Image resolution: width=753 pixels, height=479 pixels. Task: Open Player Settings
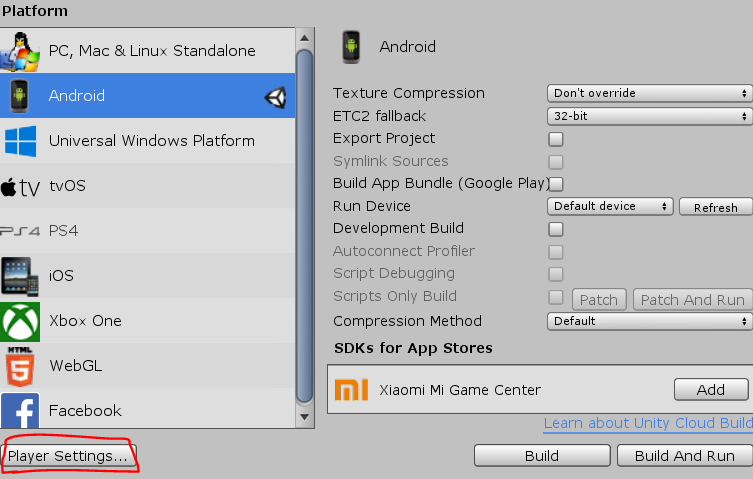pos(69,455)
